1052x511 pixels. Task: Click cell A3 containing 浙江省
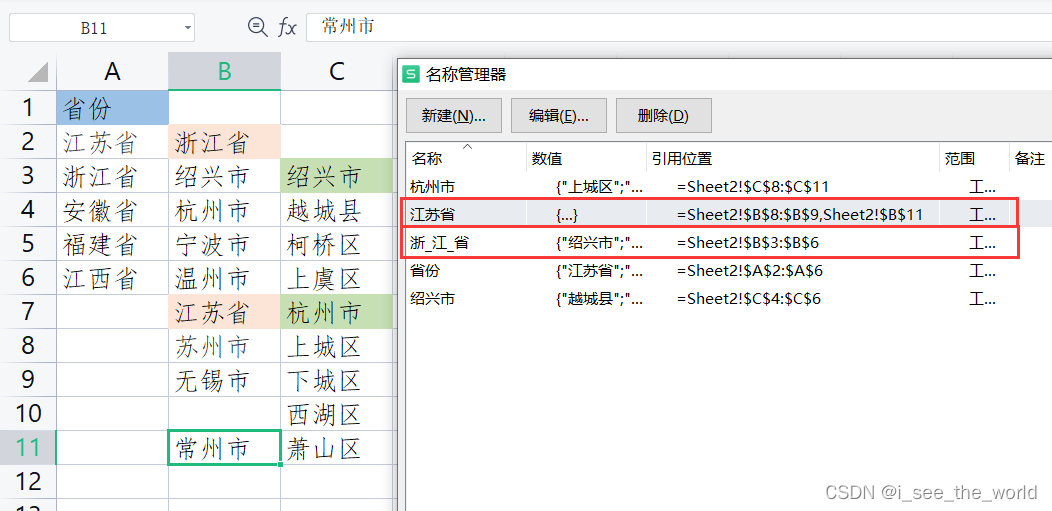113,176
